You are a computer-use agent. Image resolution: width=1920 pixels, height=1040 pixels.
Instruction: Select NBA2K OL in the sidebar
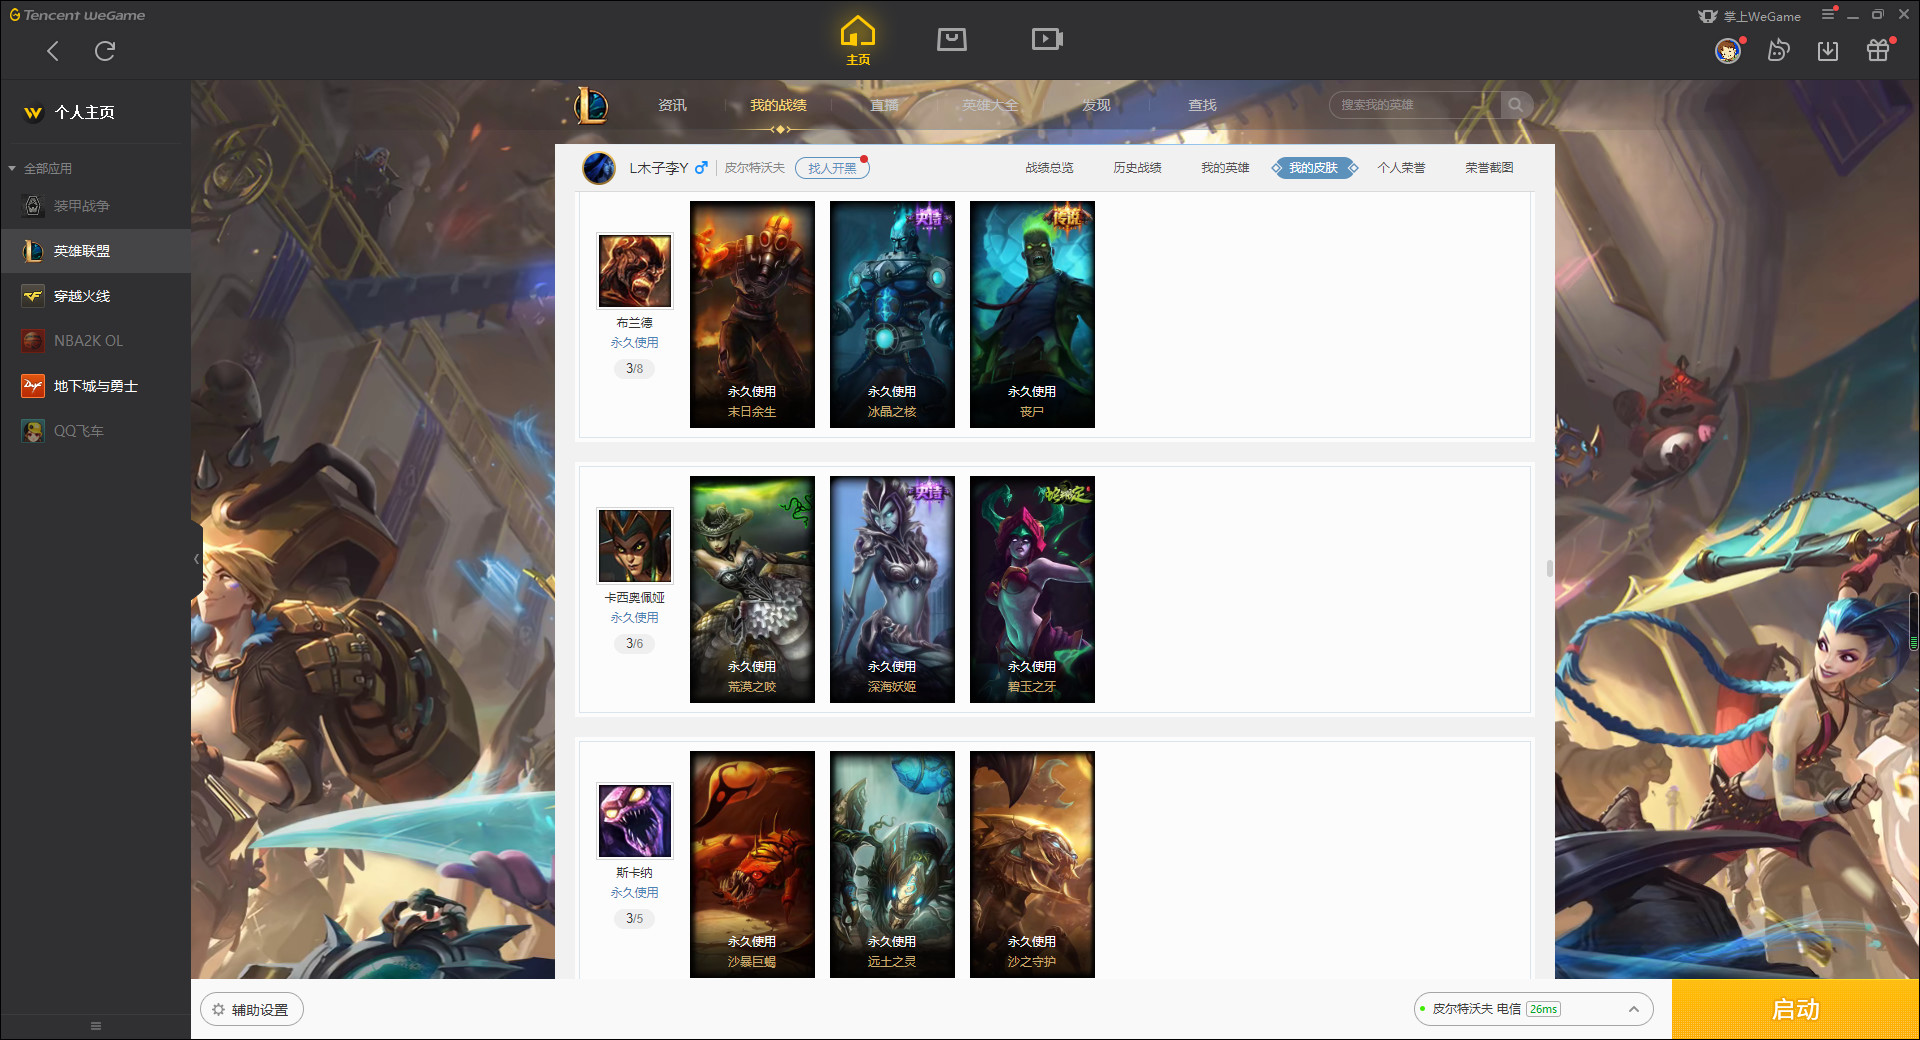click(95, 341)
